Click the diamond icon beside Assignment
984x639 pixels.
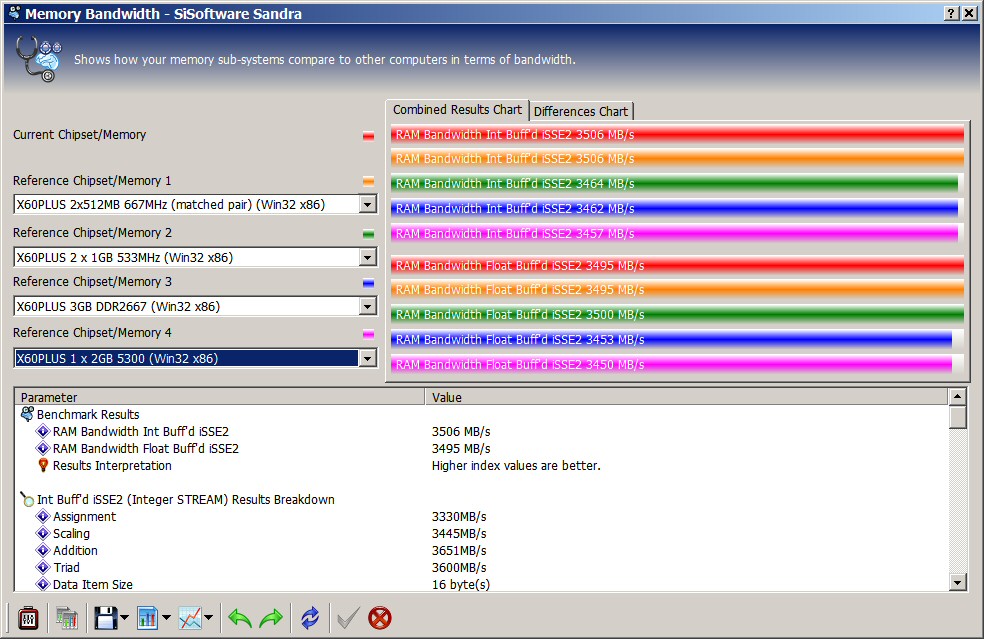[x=43, y=516]
